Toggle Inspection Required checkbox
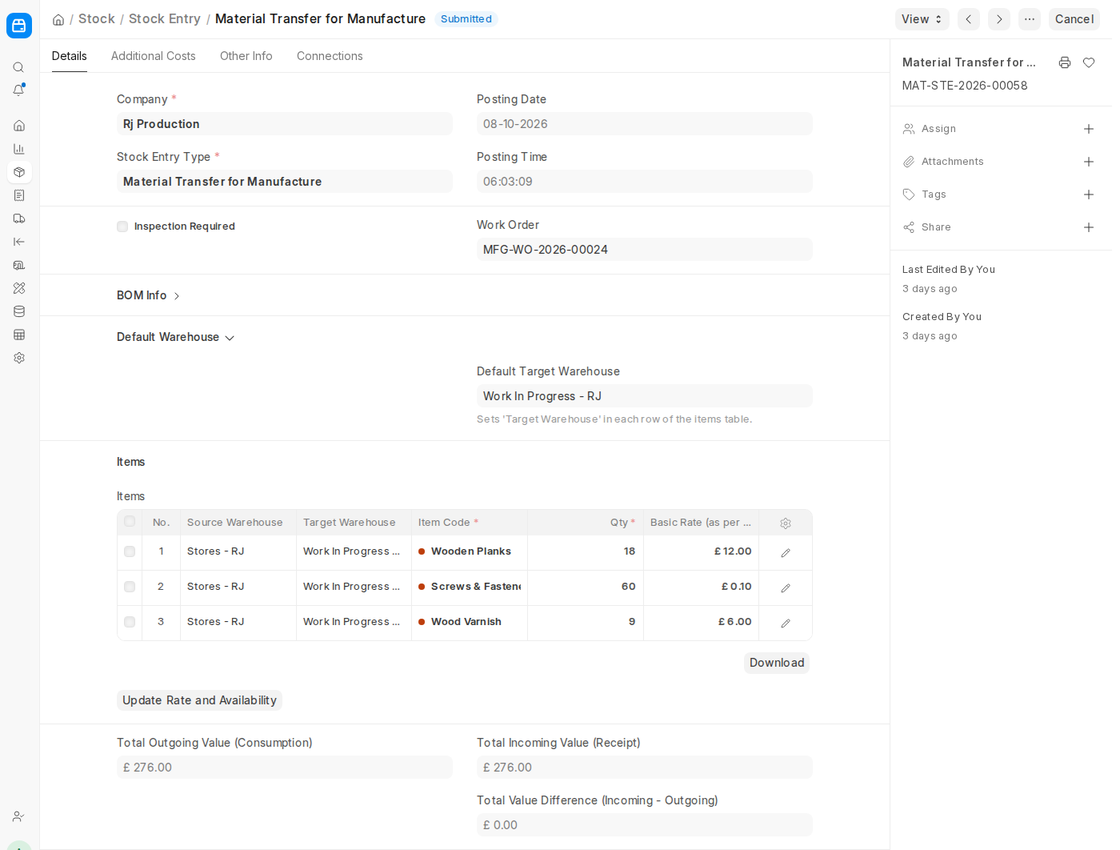 click(122, 226)
